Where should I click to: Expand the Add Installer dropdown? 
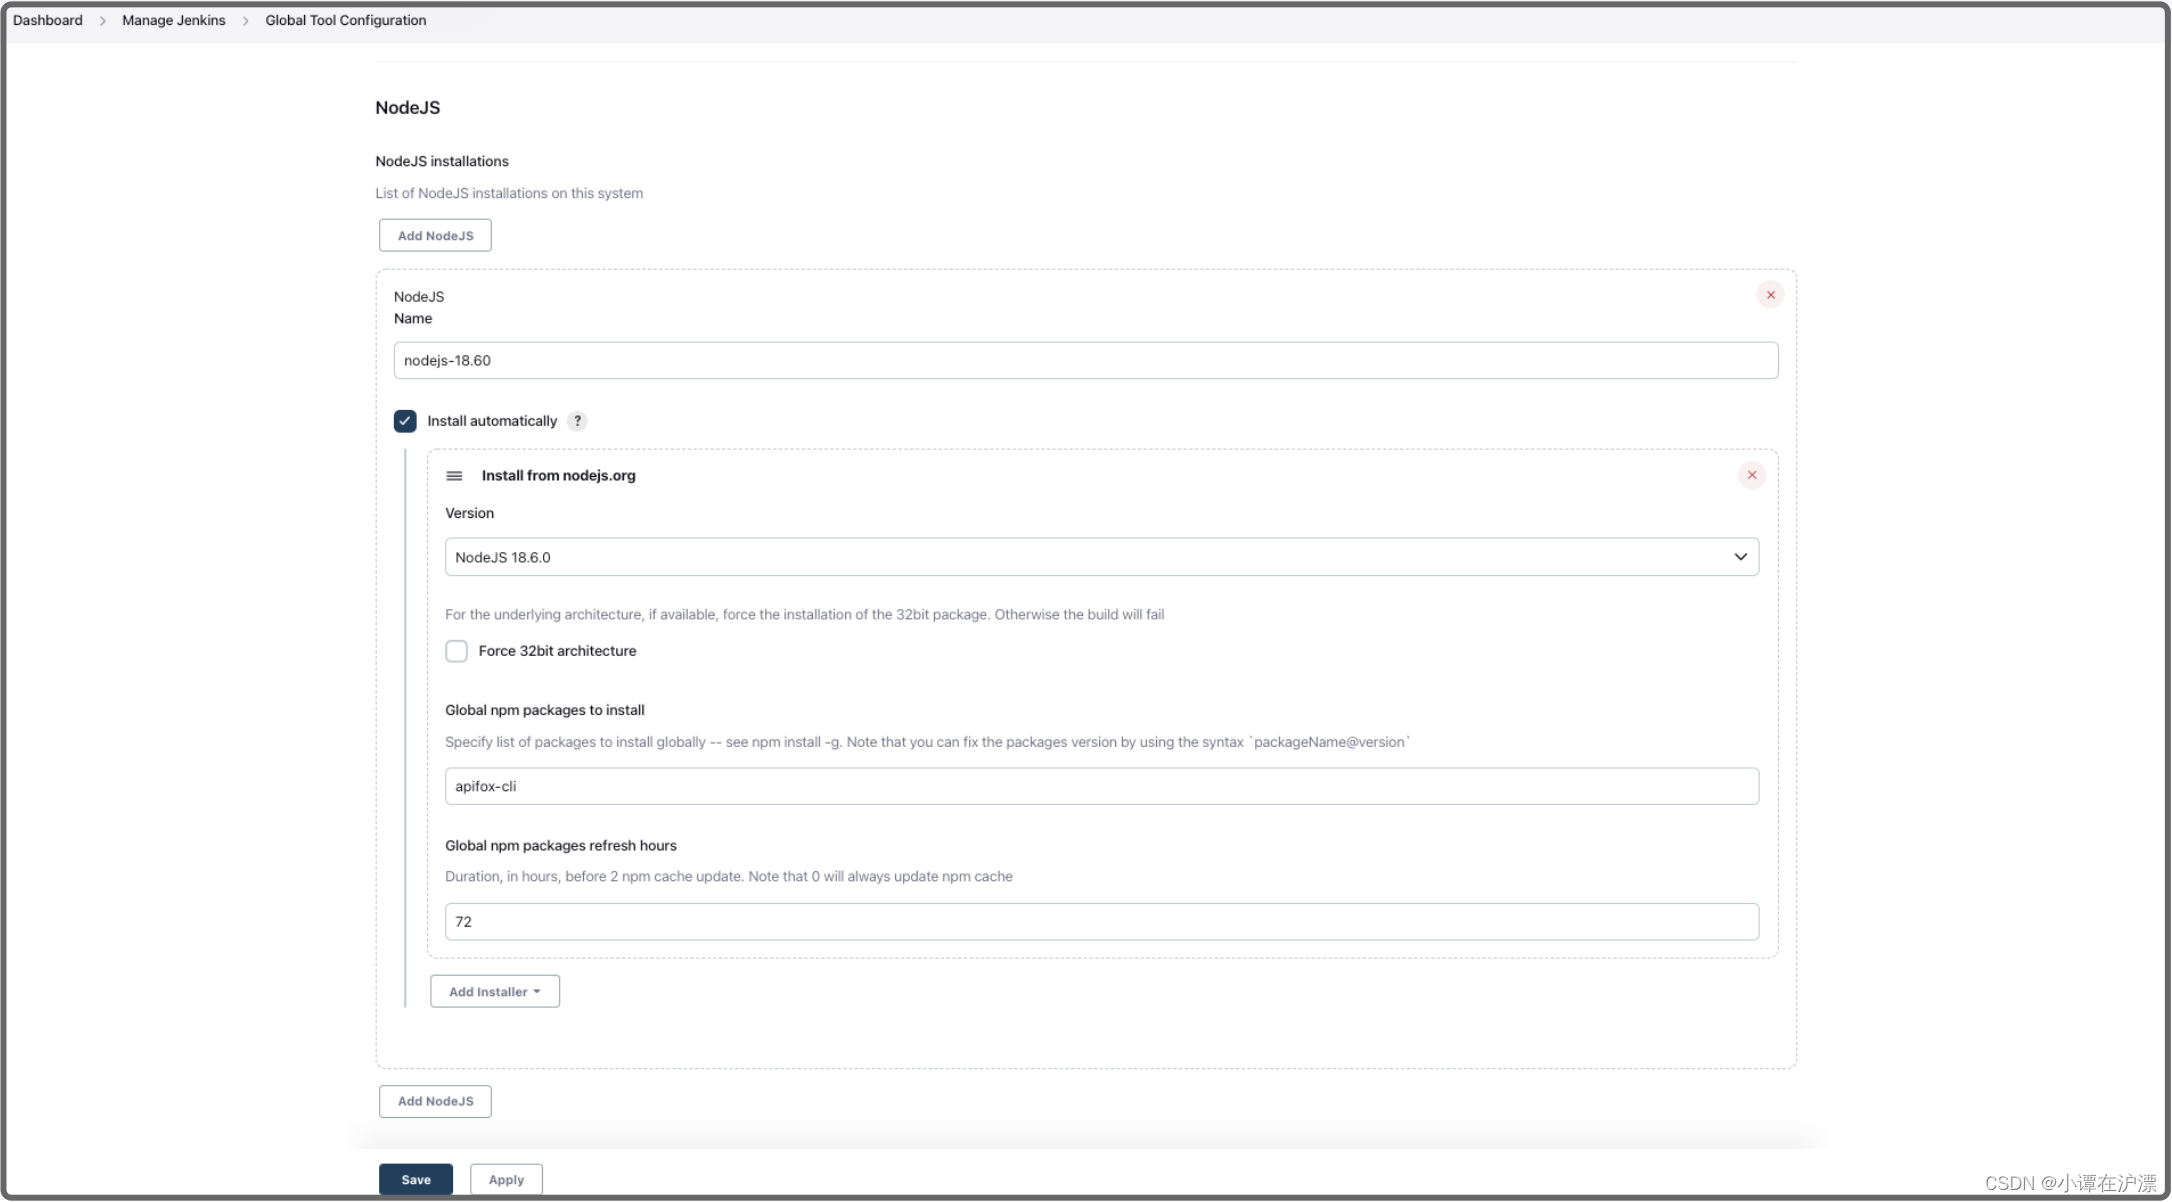click(x=494, y=992)
